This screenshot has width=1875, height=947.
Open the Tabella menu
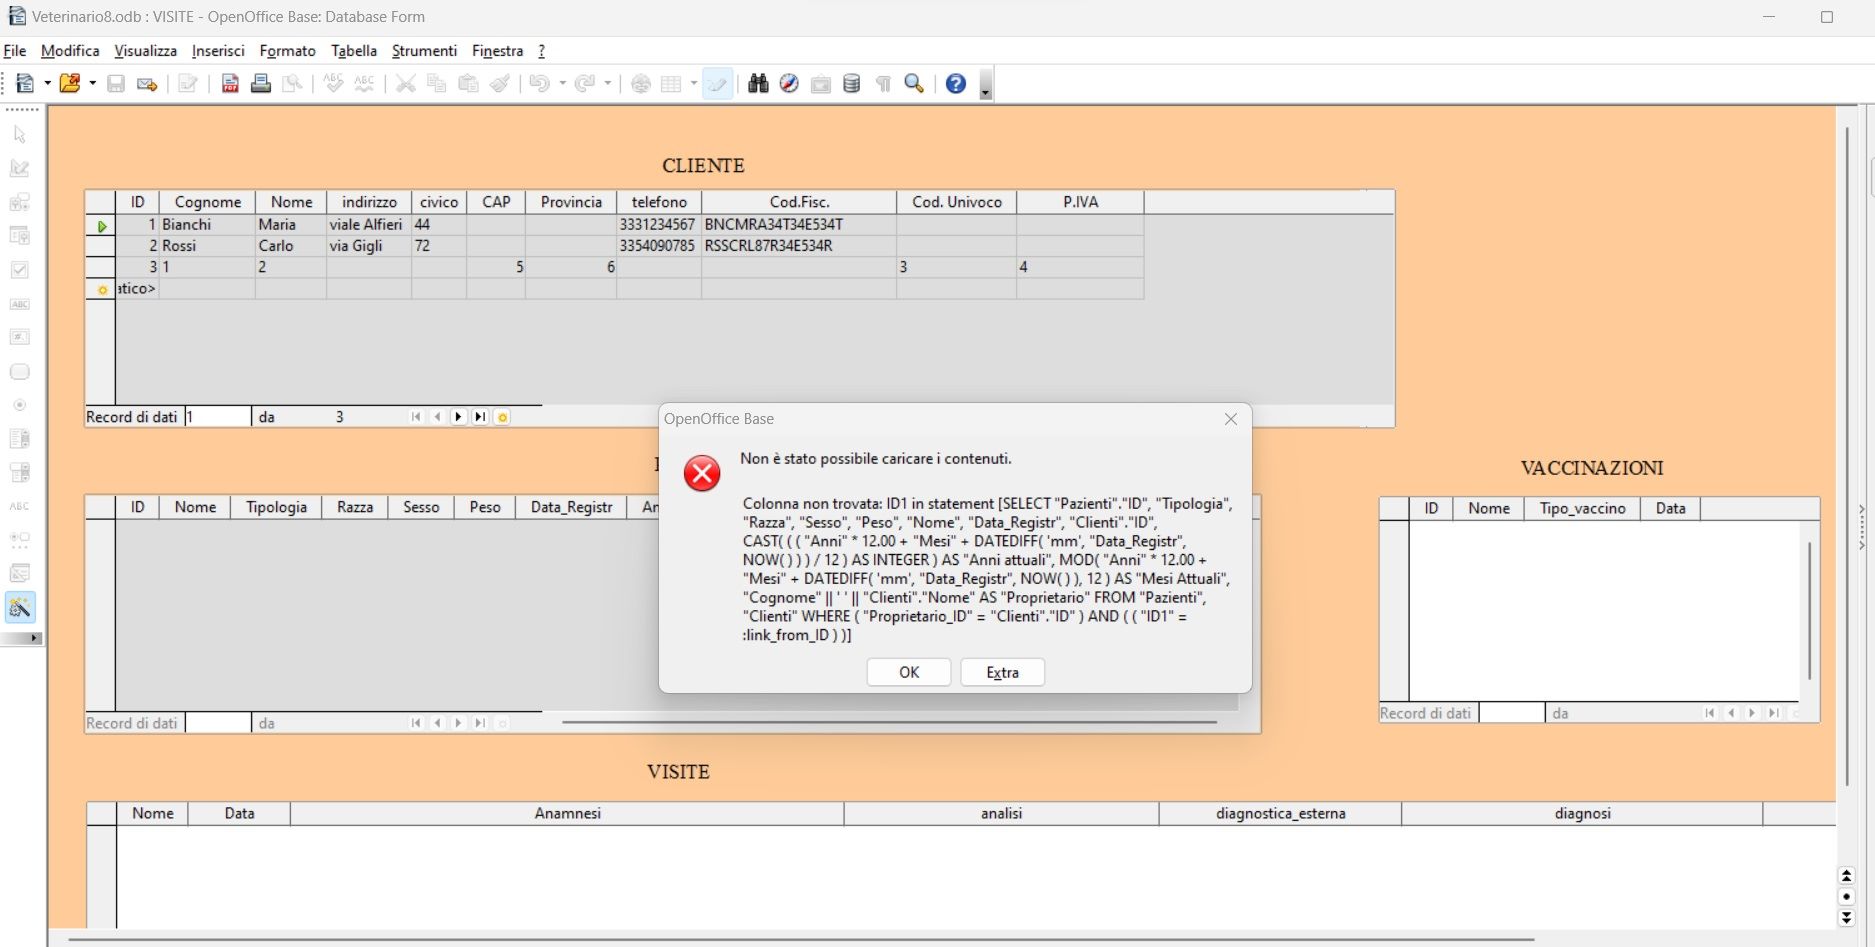(x=354, y=51)
